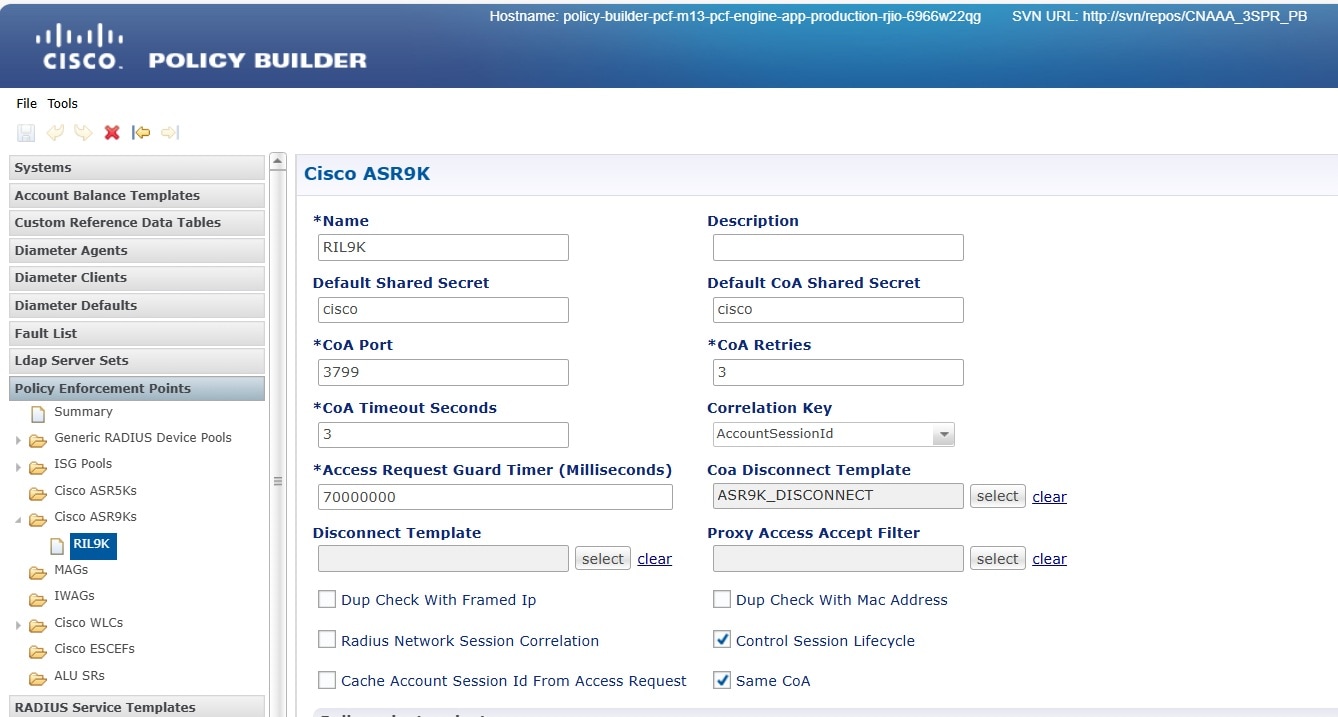Expand Account Balance Templates section
This screenshot has height=717, width=1338.
[137, 195]
